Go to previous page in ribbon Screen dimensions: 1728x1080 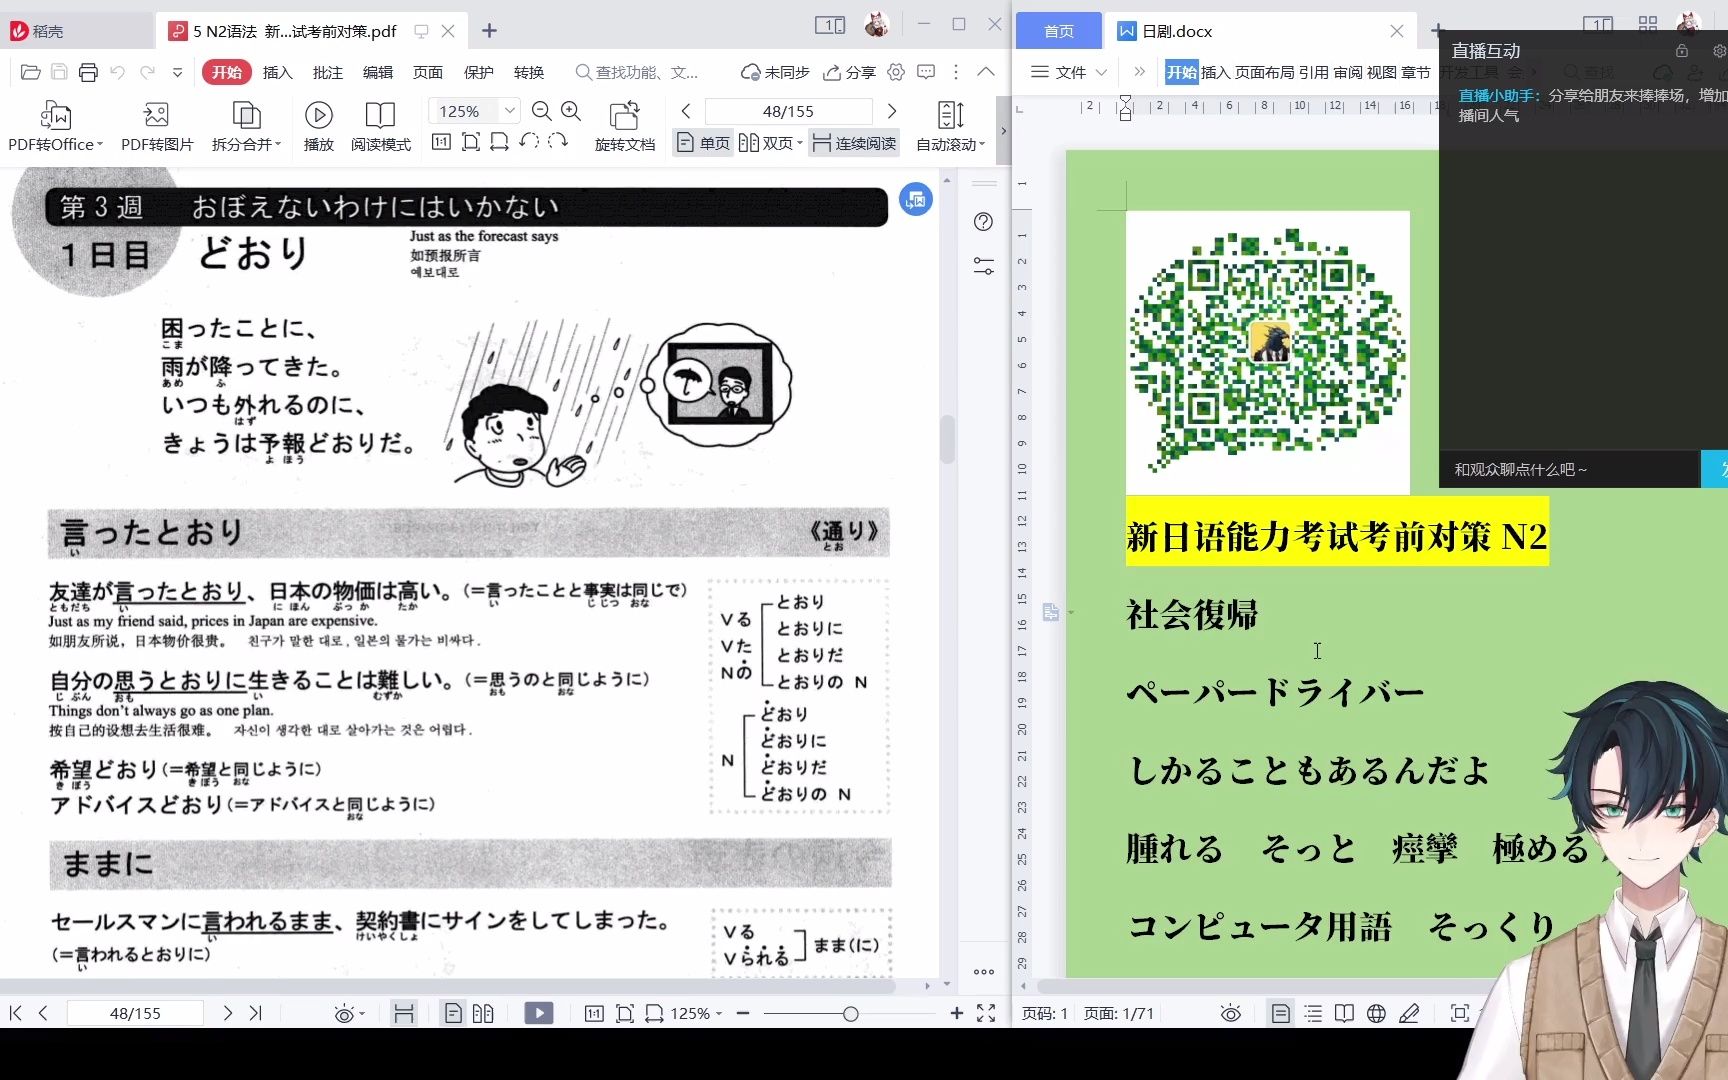pyautogui.click(x=686, y=111)
